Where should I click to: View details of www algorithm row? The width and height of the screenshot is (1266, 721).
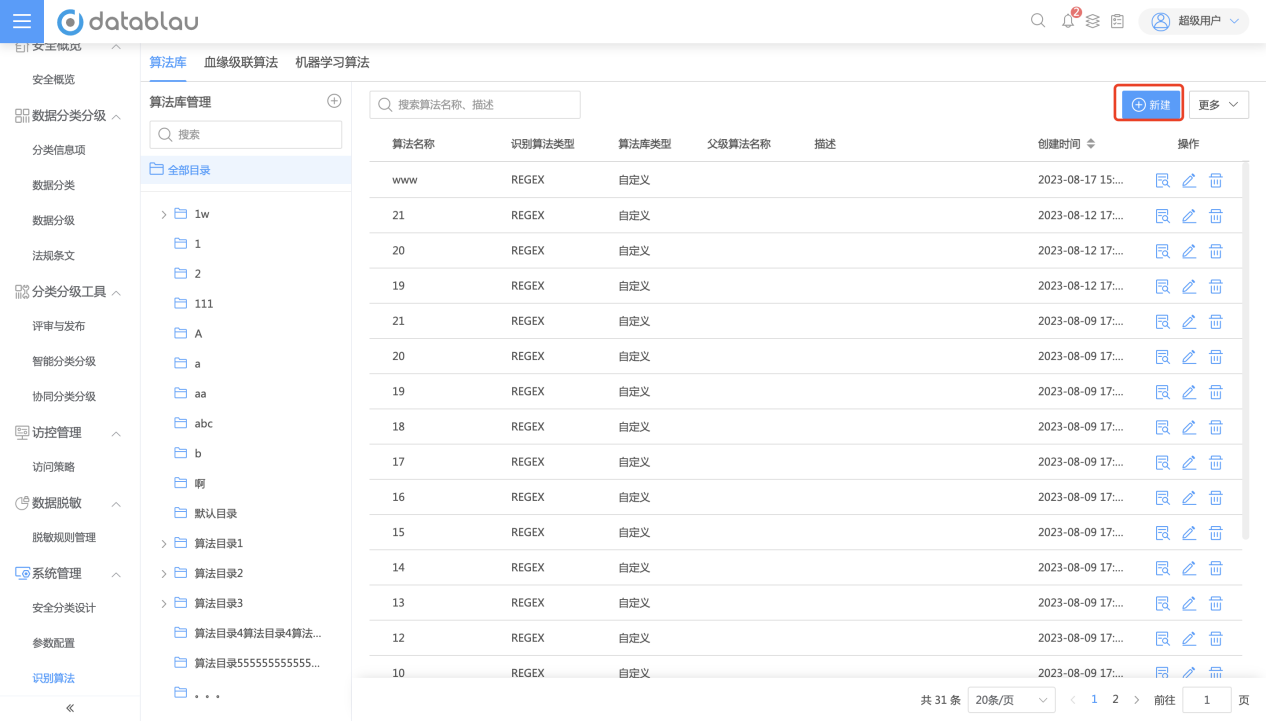[x=1162, y=181]
